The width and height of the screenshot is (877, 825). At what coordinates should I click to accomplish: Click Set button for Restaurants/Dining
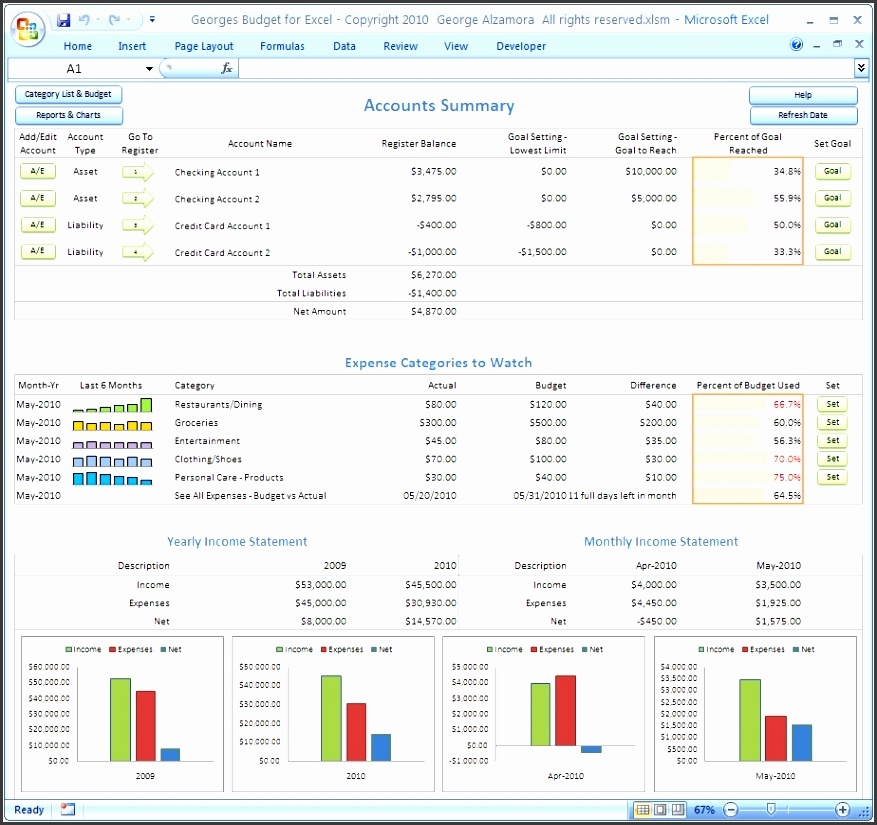pos(833,404)
